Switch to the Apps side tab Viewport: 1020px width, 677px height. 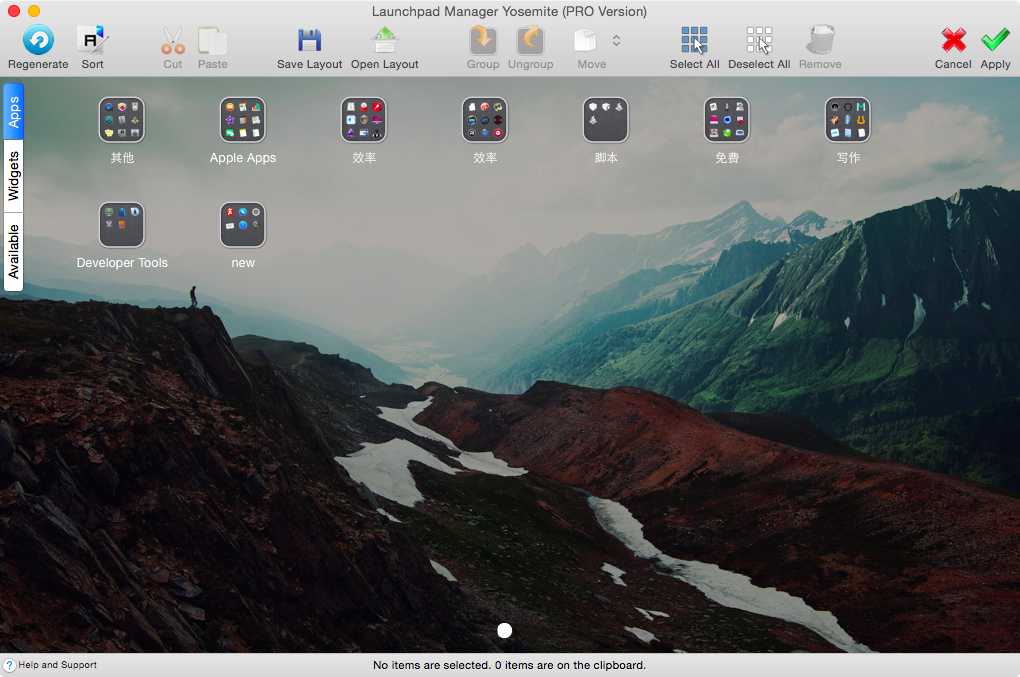click(14, 111)
